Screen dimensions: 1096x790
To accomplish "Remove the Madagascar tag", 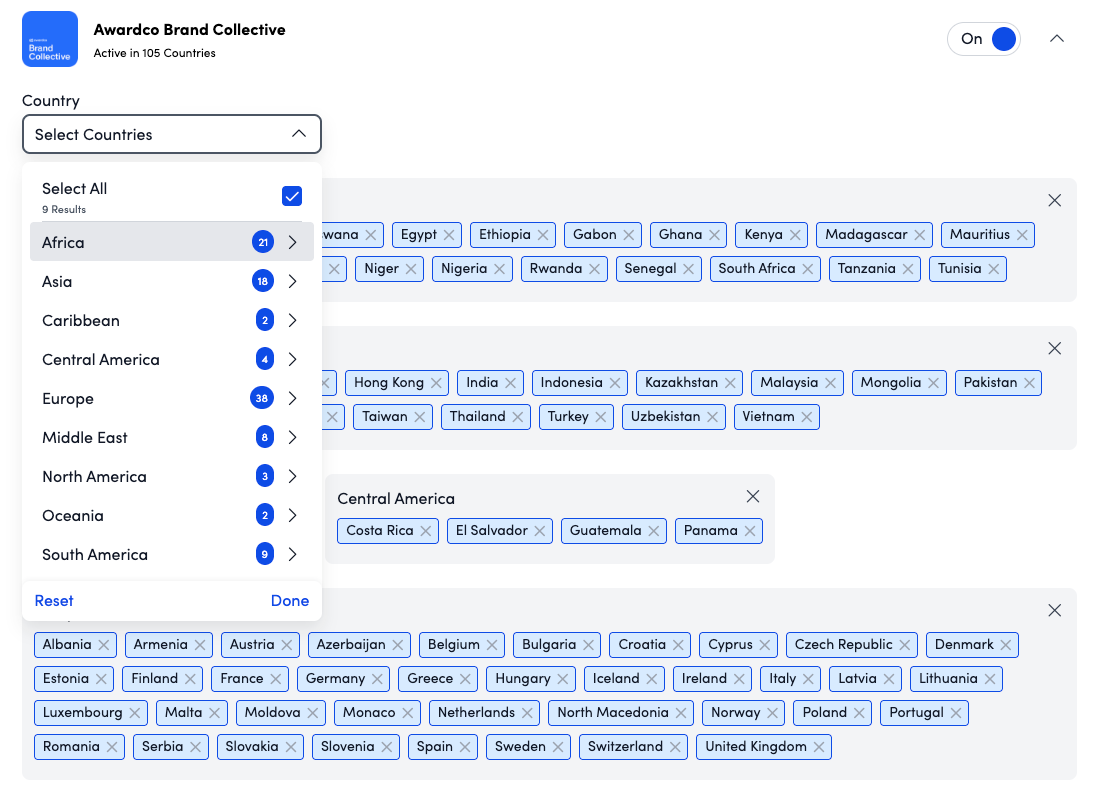I will pos(920,235).
